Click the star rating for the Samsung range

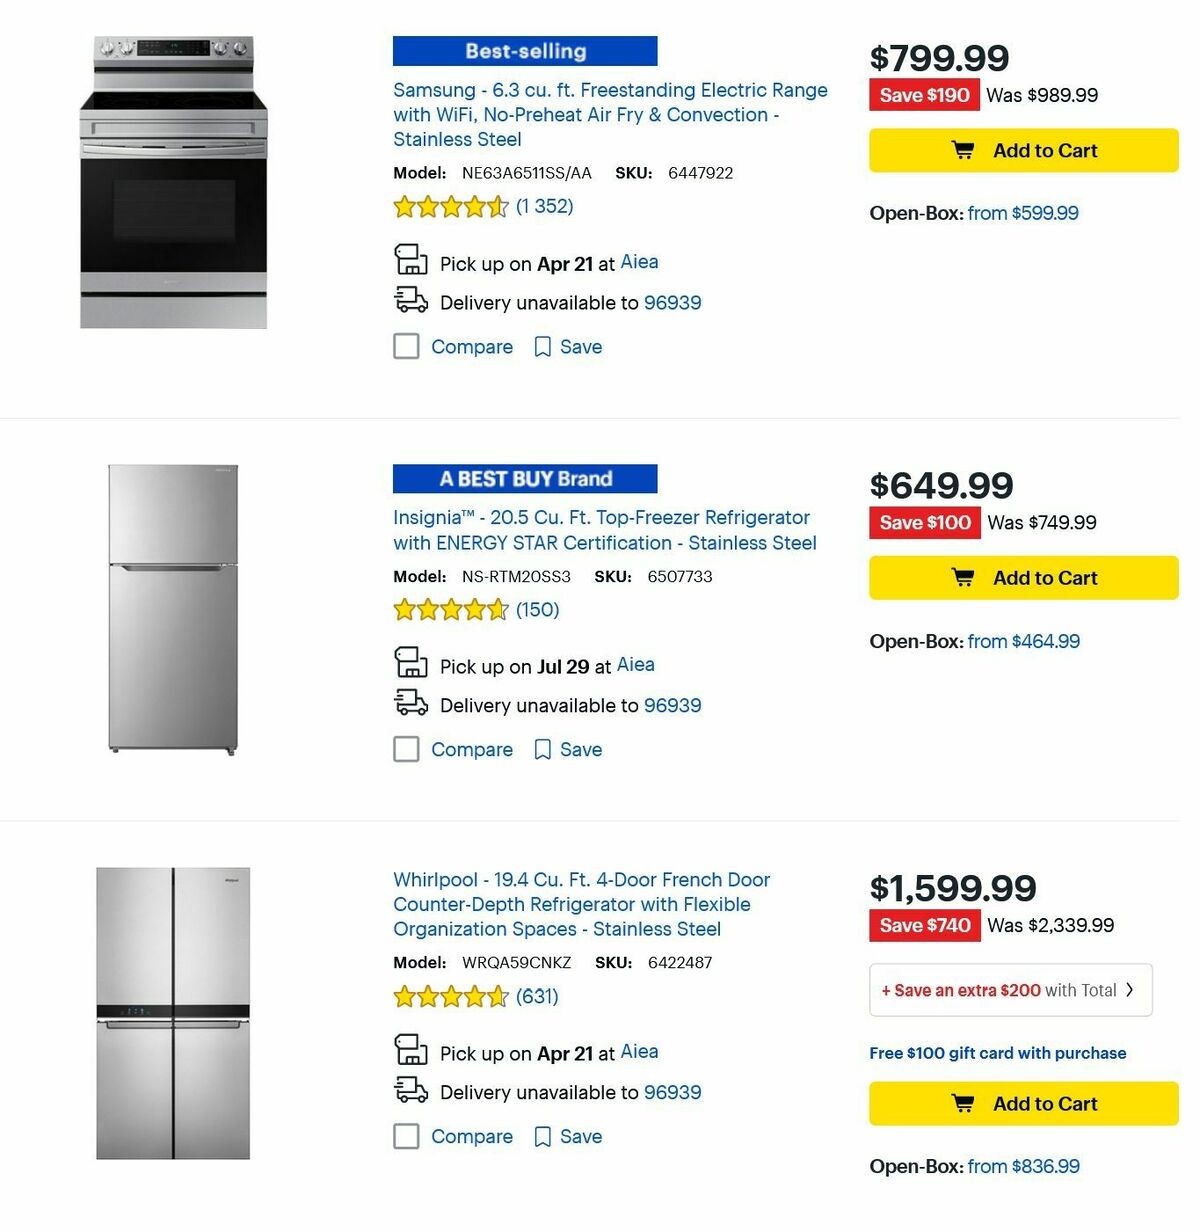tap(450, 206)
